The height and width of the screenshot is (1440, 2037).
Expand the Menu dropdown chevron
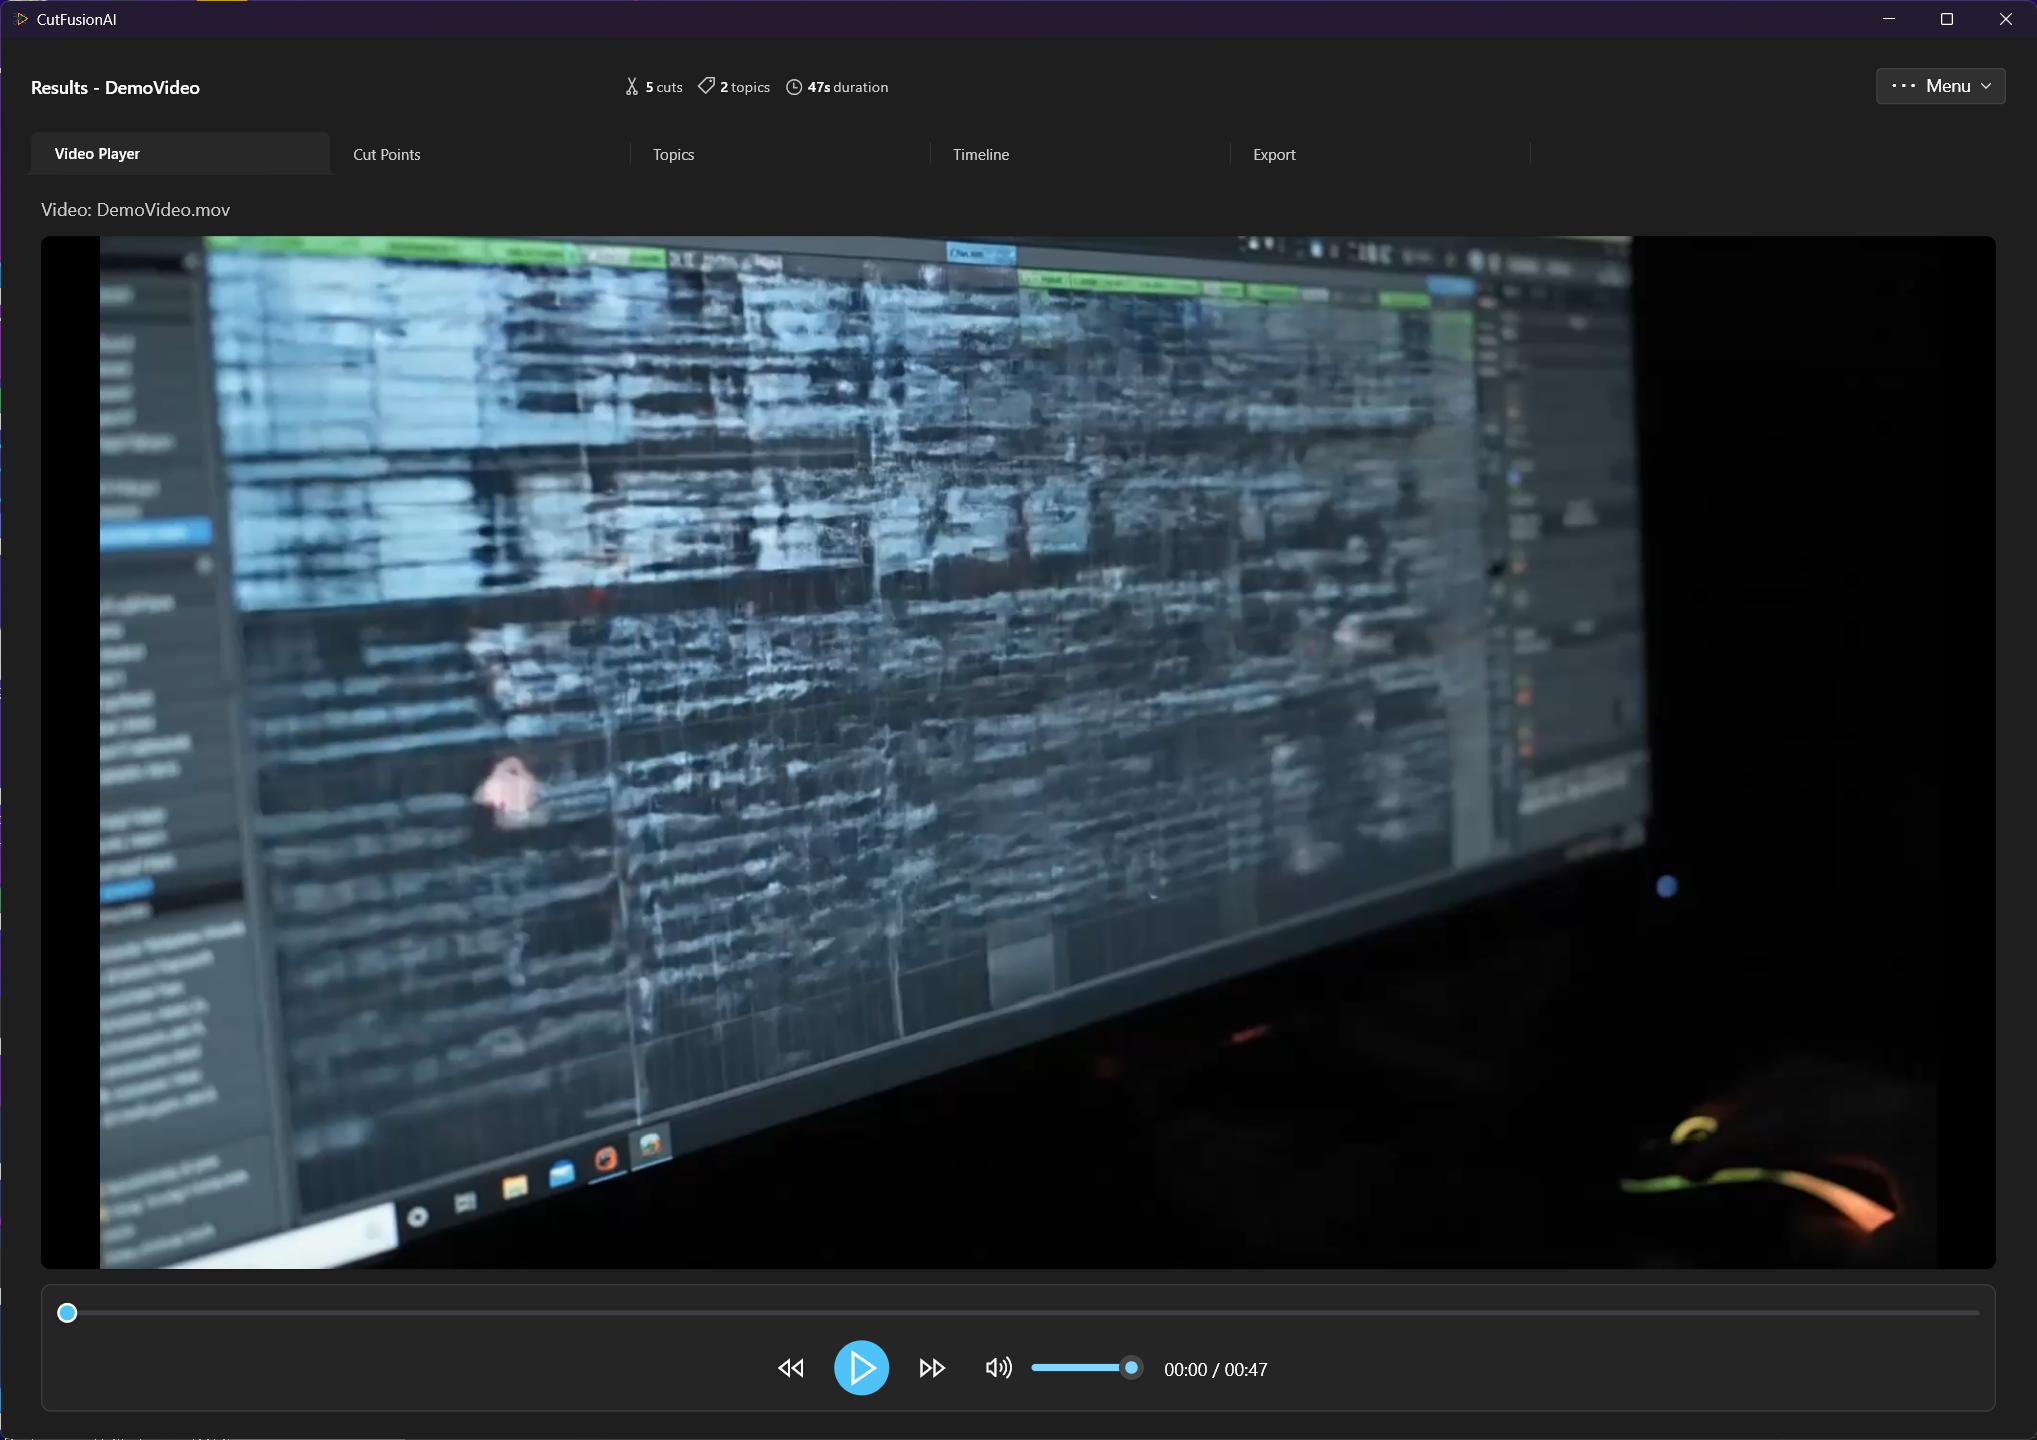click(x=1986, y=86)
